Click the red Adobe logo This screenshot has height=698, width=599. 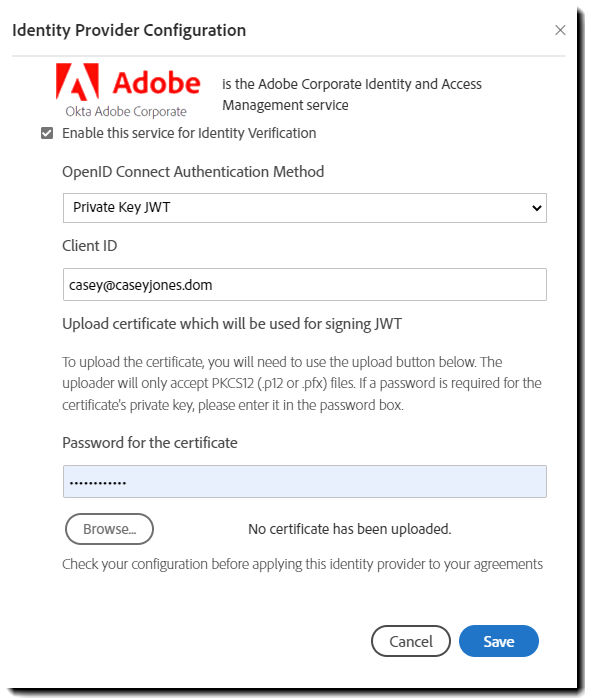pos(128,82)
